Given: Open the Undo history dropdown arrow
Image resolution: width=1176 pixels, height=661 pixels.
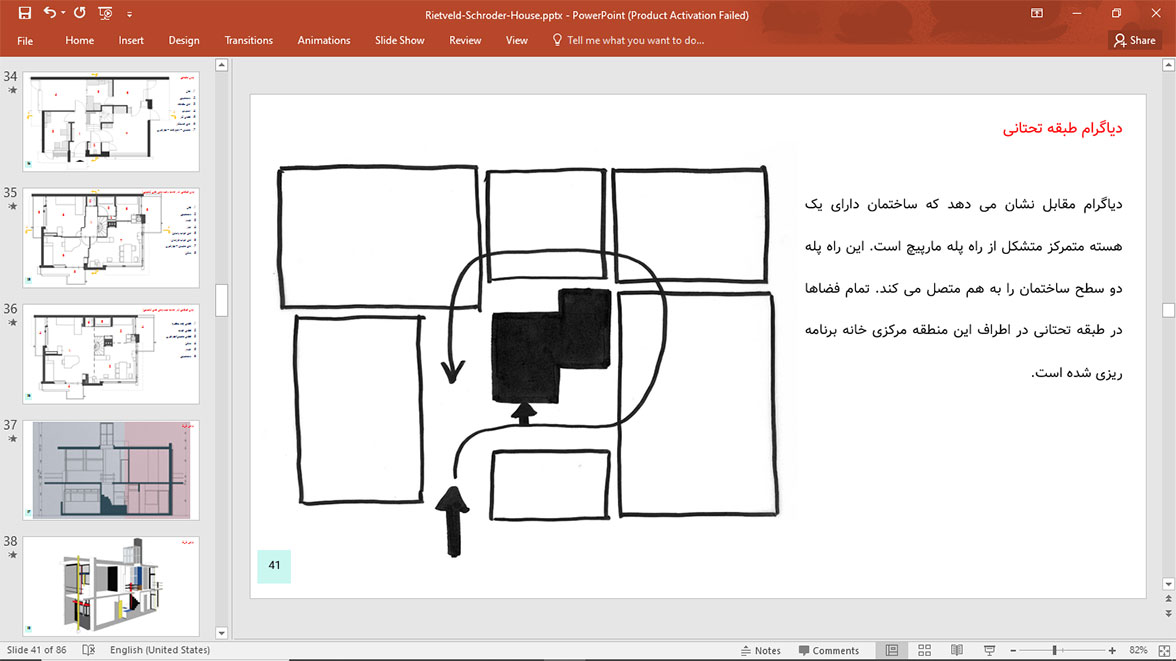Looking at the screenshot, I should point(63,14).
